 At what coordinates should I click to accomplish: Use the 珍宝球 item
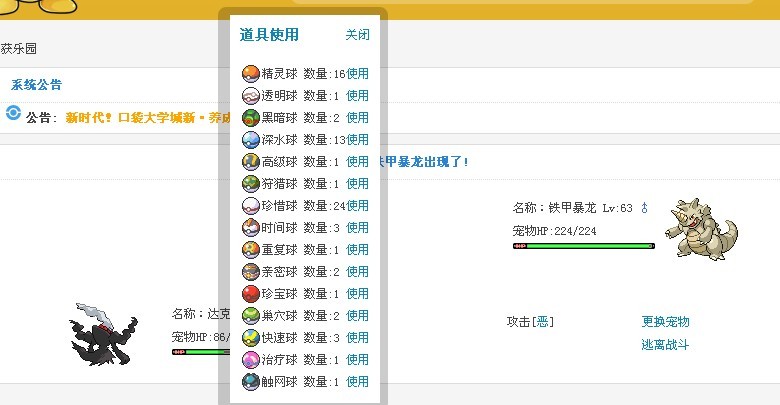click(358, 294)
